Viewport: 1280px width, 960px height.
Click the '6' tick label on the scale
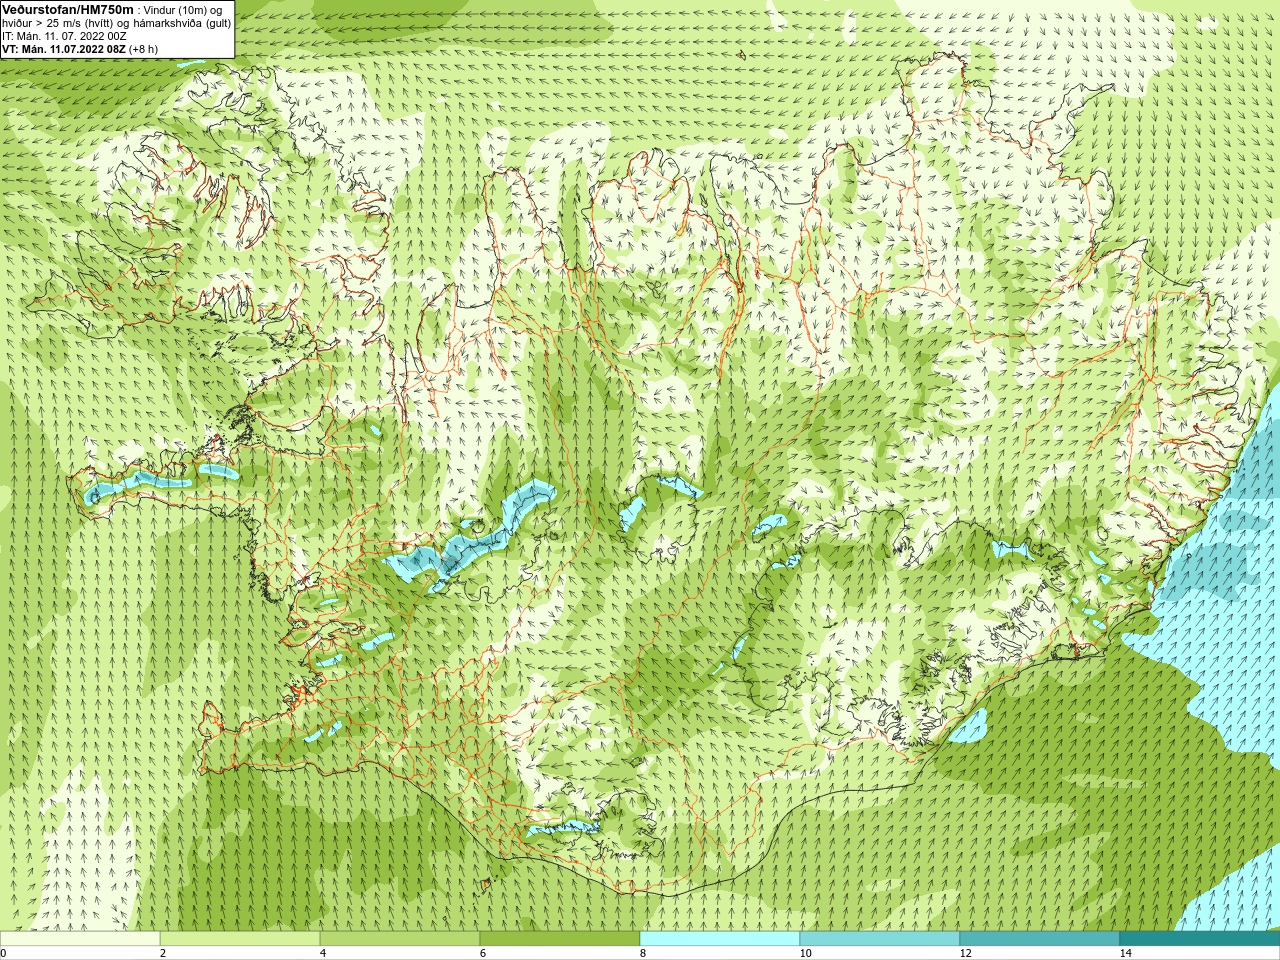tap(483, 953)
